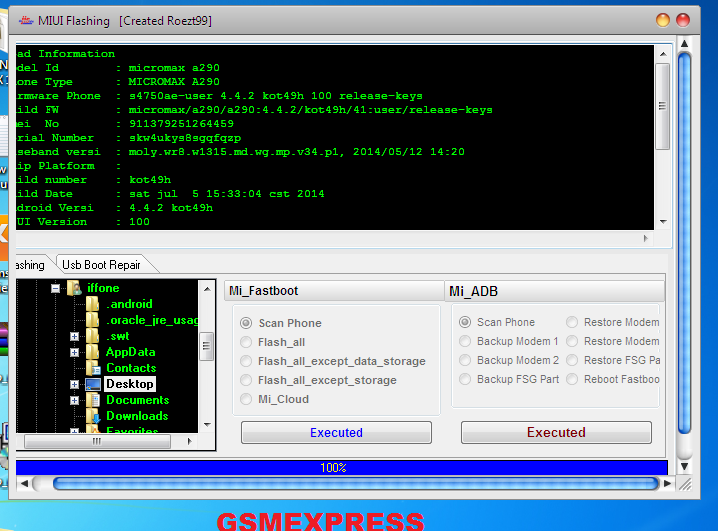Select Backup FSG Part option
Image resolution: width=718 pixels, height=531 pixels.
pyautogui.click(x=465, y=379)
